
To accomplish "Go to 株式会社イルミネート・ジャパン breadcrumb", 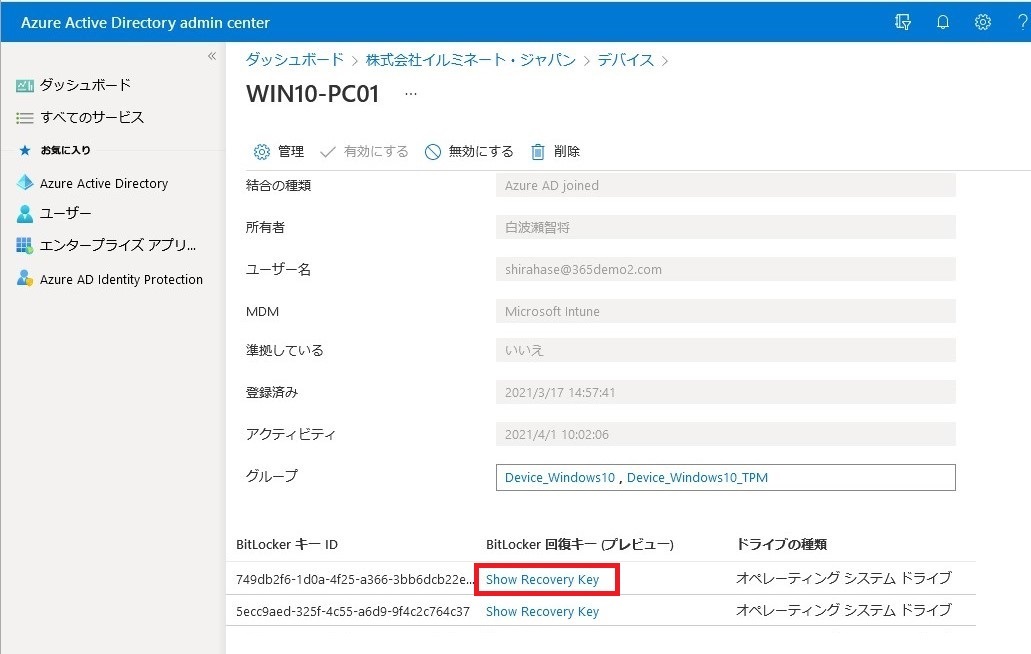I will [470, 60].
